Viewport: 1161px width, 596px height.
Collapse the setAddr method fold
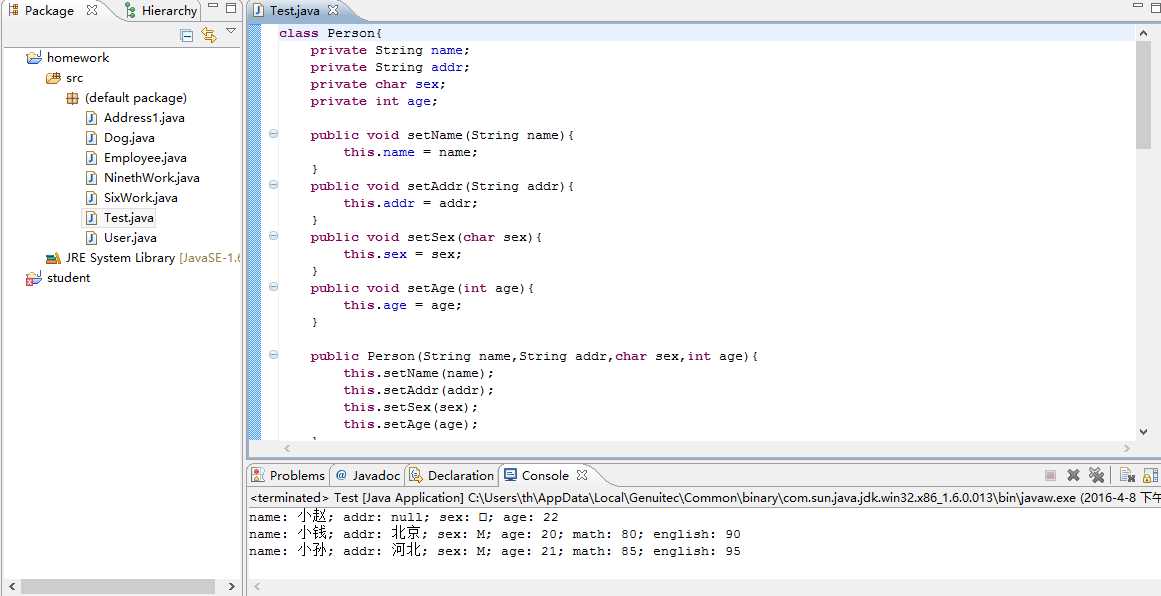(x=273, y=185)
